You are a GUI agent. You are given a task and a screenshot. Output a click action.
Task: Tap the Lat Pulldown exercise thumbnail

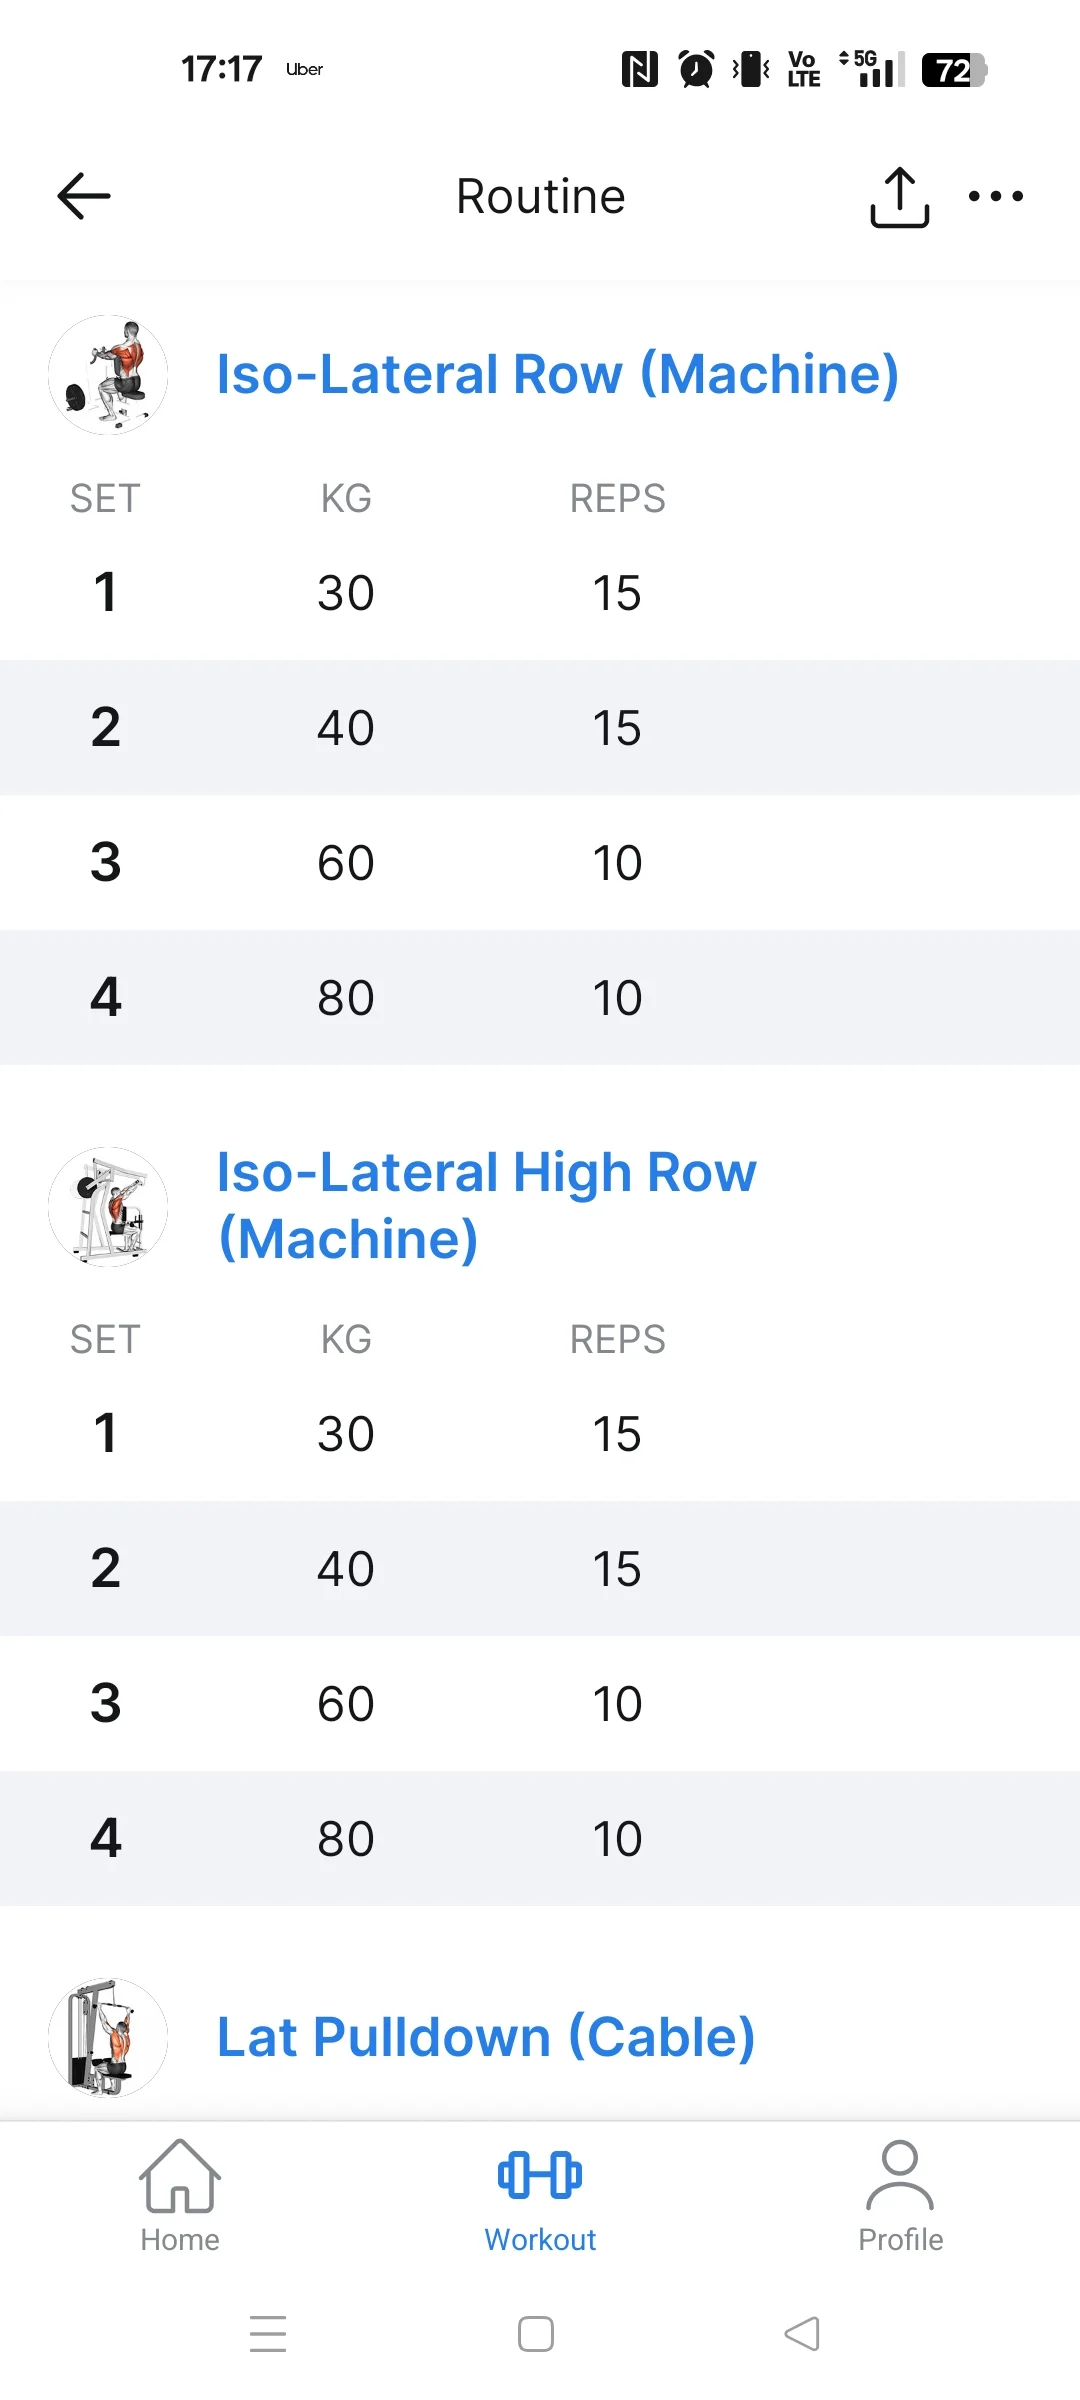click(x=108, y=2037)
